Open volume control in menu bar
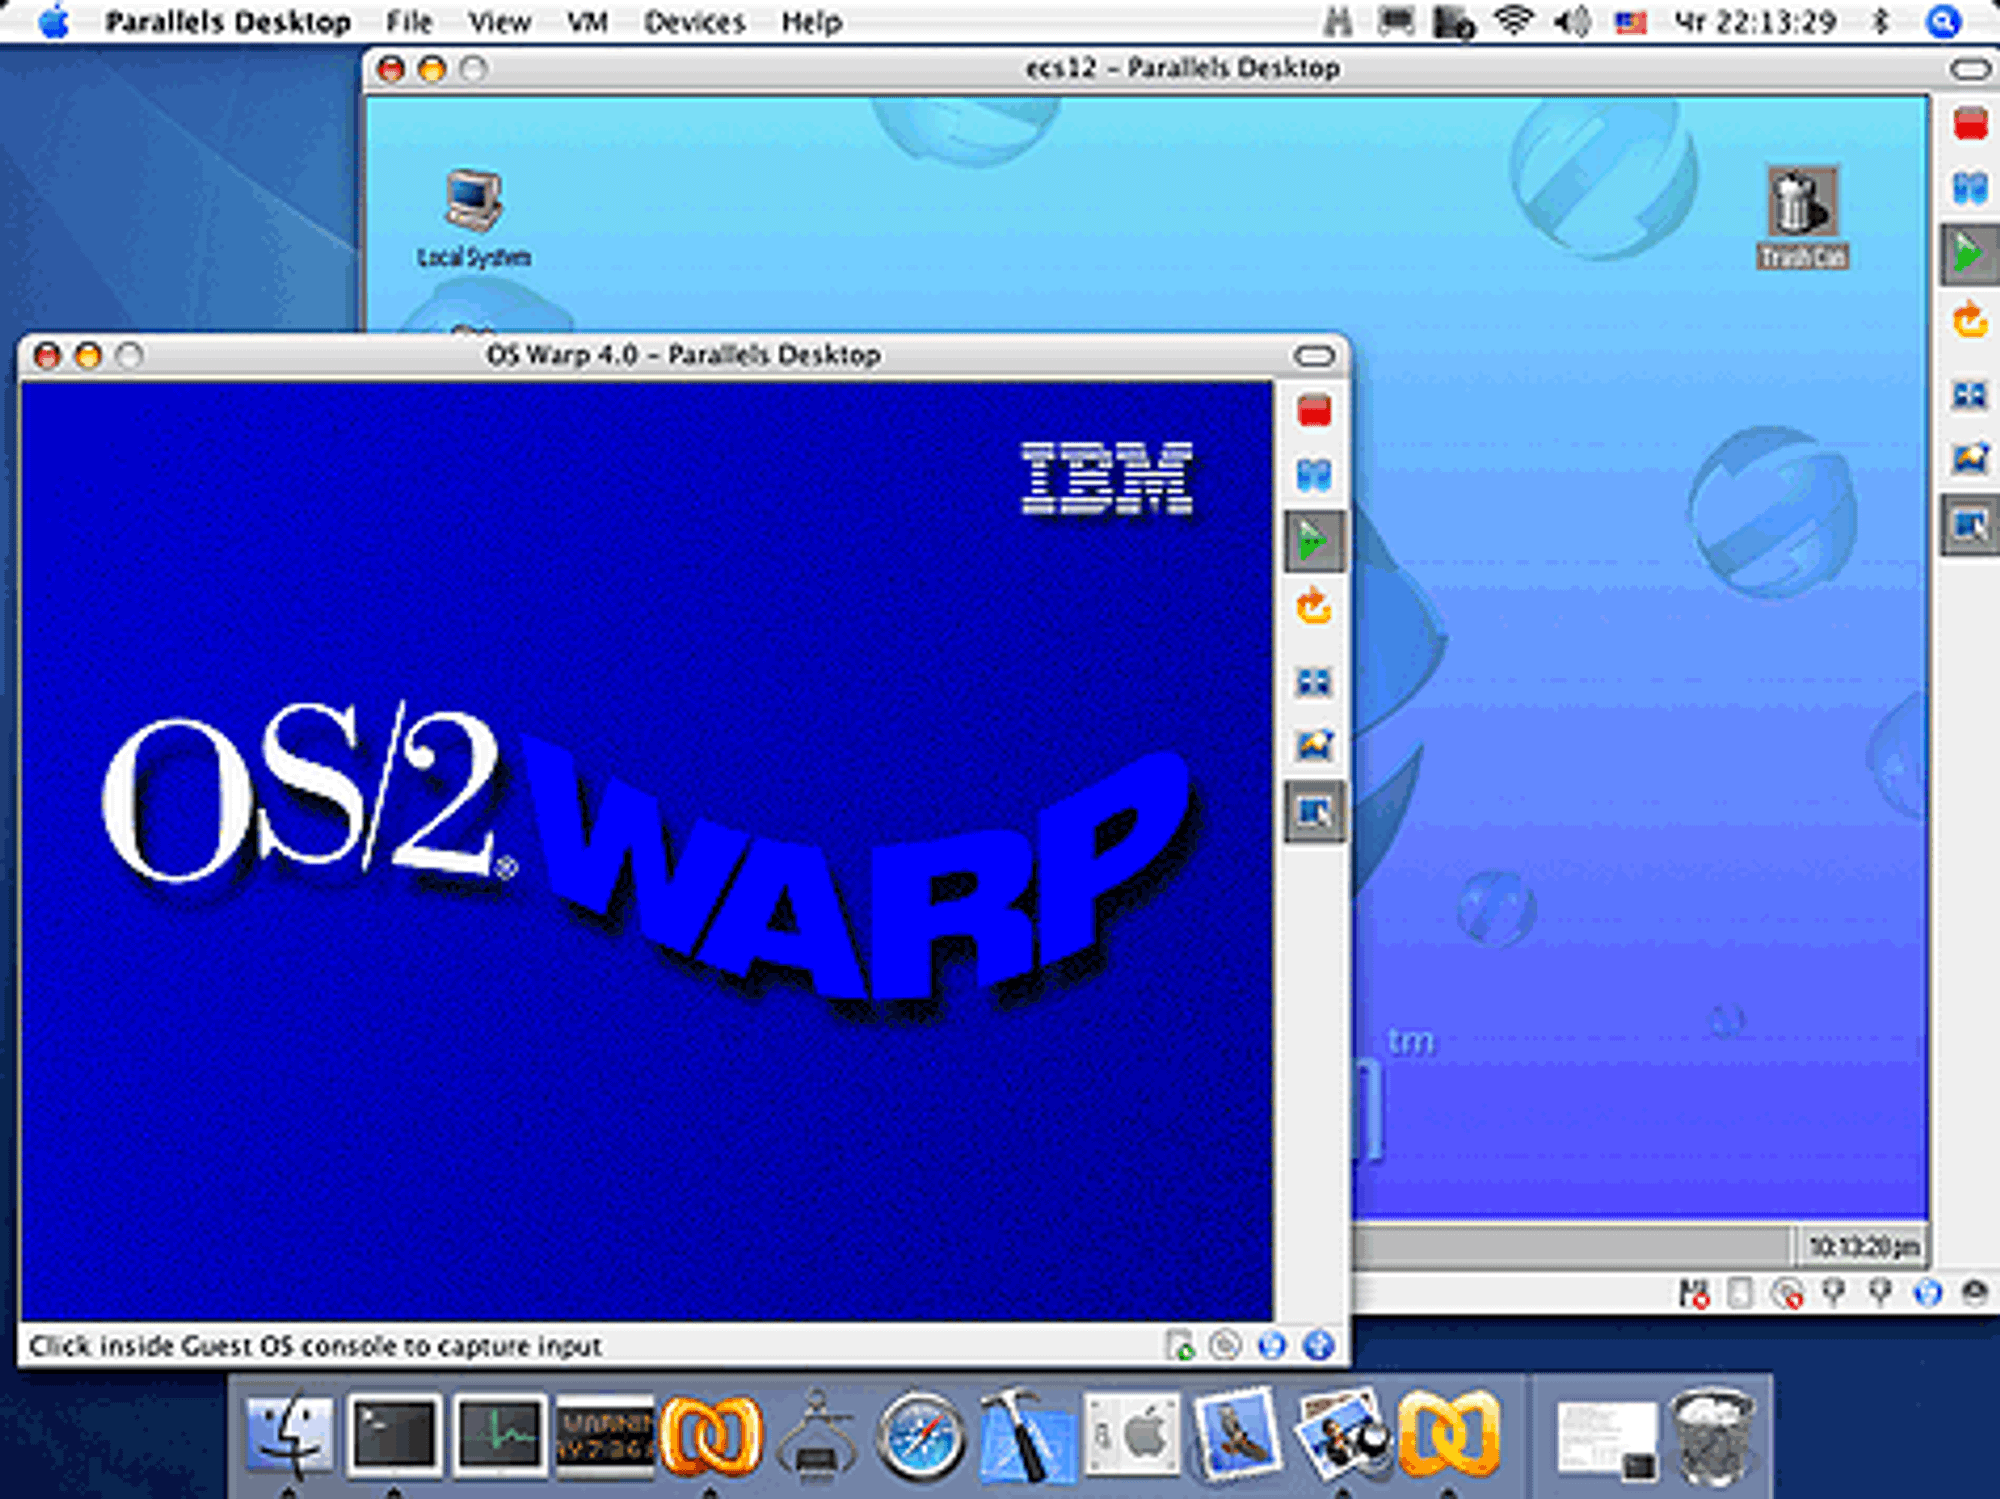Image resolution: width=2000 pixels, height=1499 pixels. pyautogui.click(x=1572, y=21)
